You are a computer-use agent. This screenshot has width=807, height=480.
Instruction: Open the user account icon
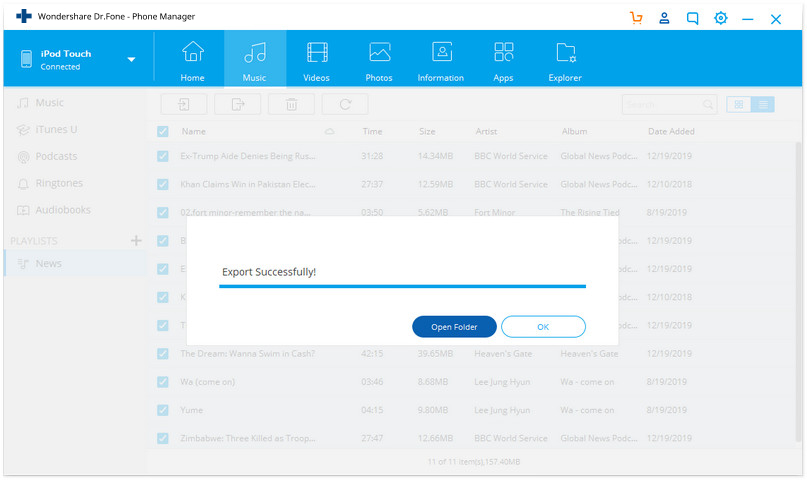tap(664, 18)
